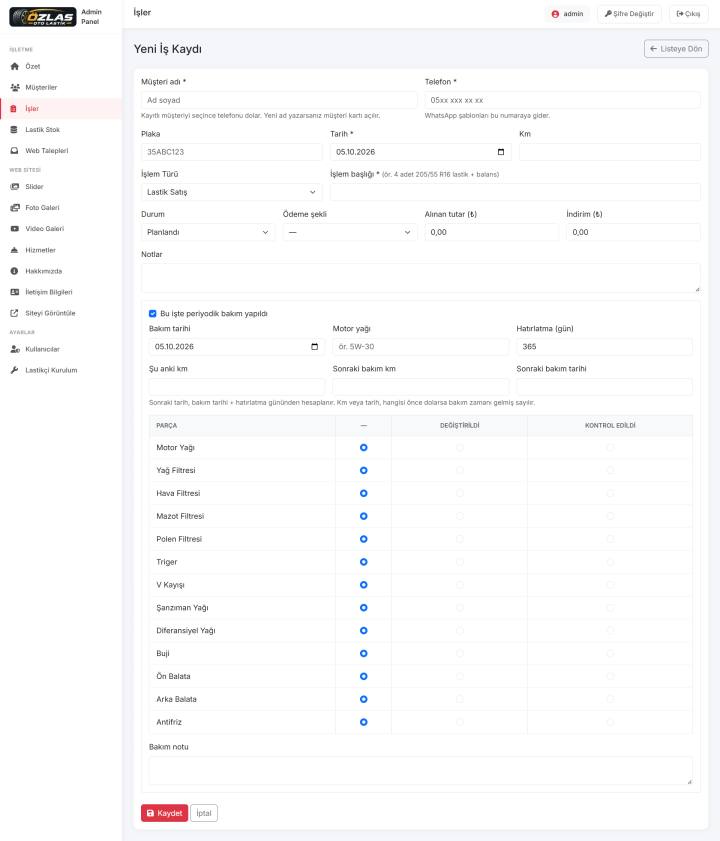
Task: Select Kontrol Edildi for Yağ Filtresi
Action: [x=610, y=470]
